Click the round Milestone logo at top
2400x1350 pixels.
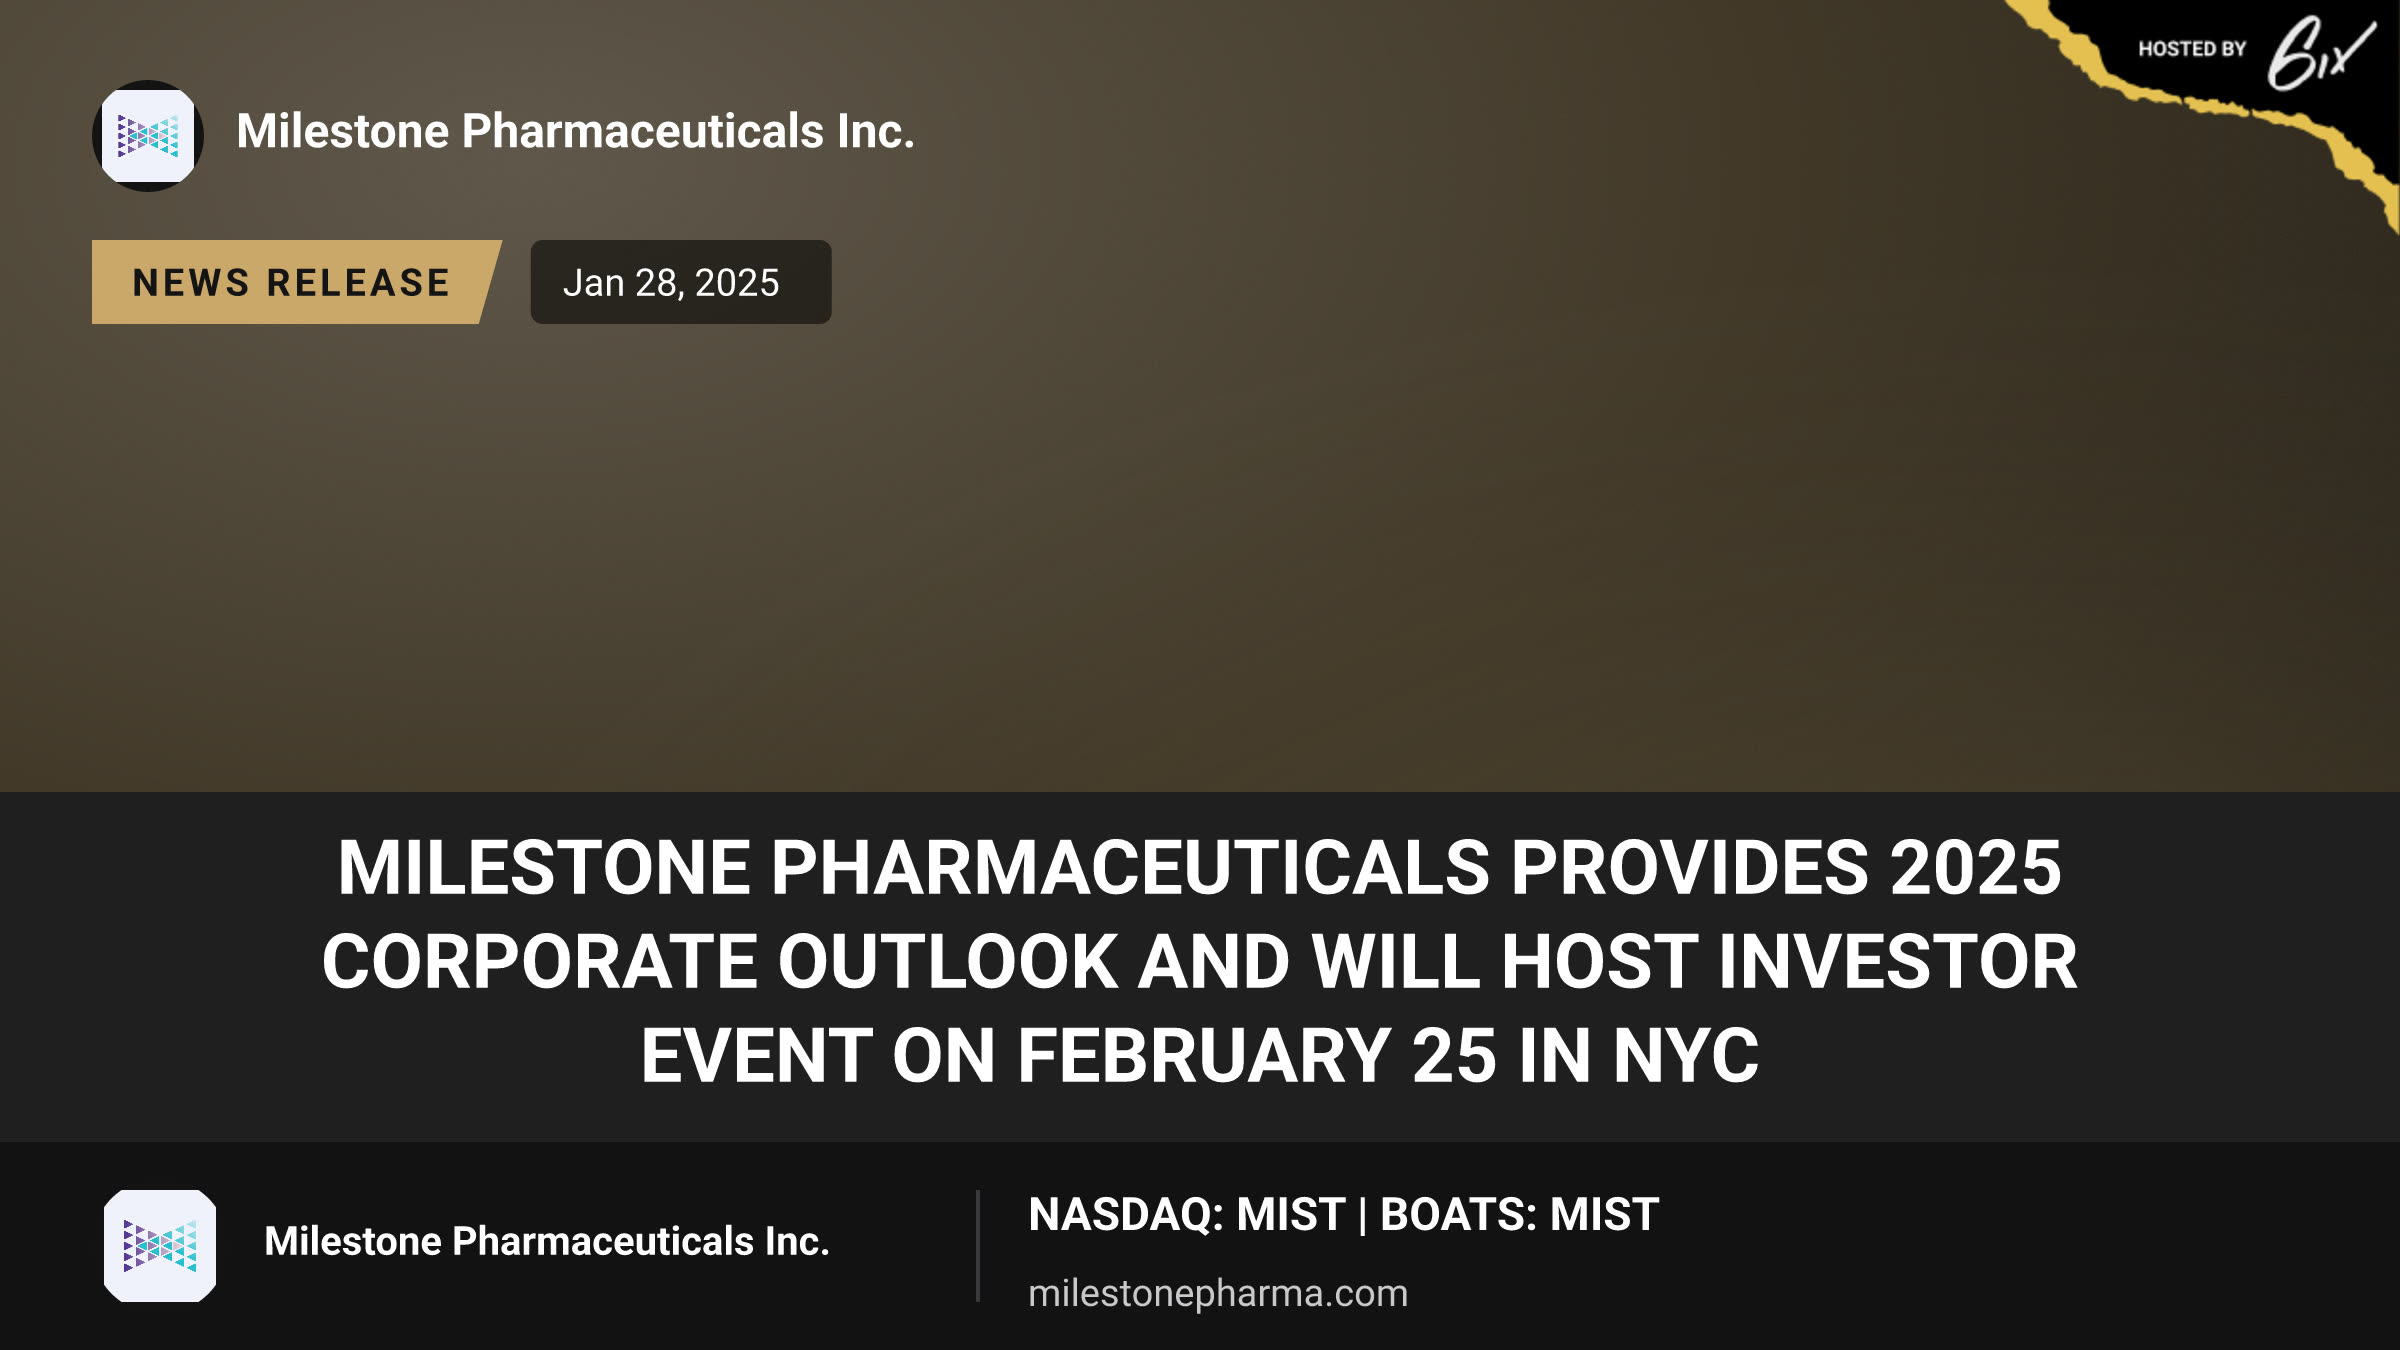[x=148, y=136]
